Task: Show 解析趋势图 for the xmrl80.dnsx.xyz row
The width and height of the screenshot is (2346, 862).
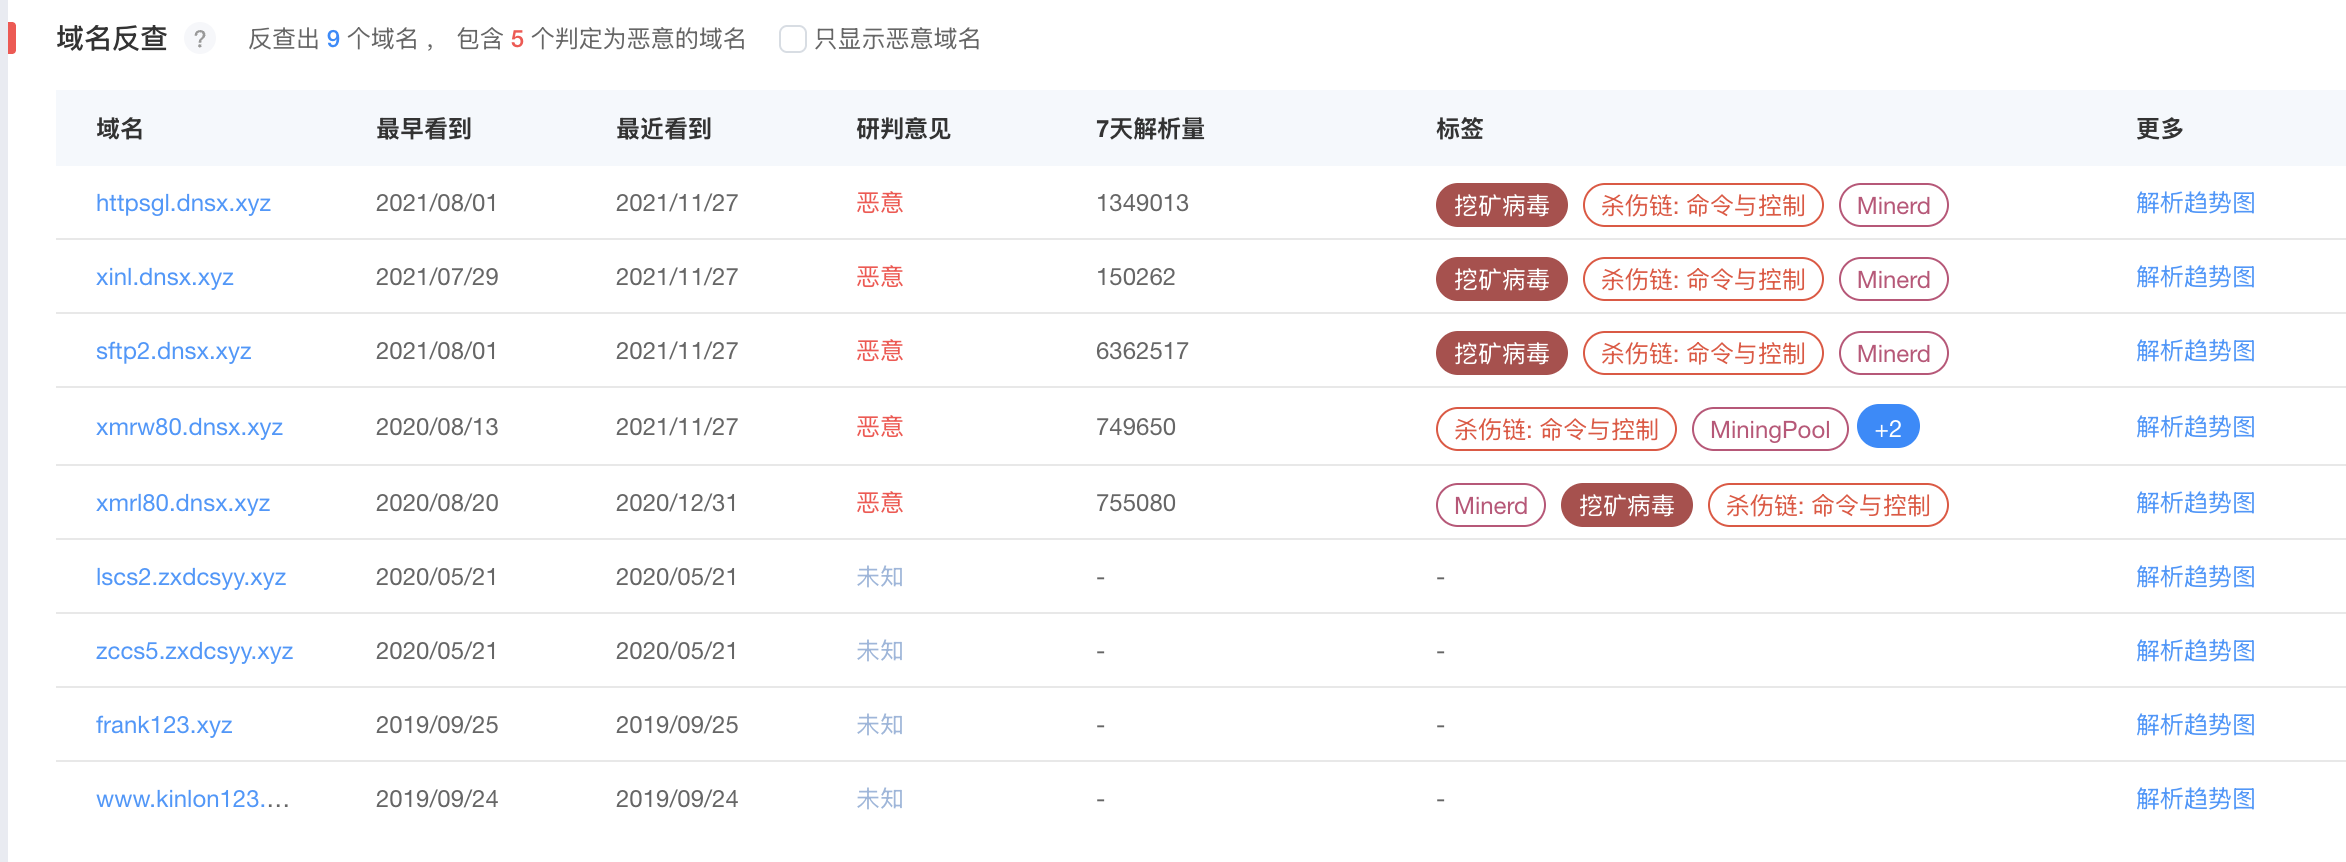Action: click(2195, 503)
